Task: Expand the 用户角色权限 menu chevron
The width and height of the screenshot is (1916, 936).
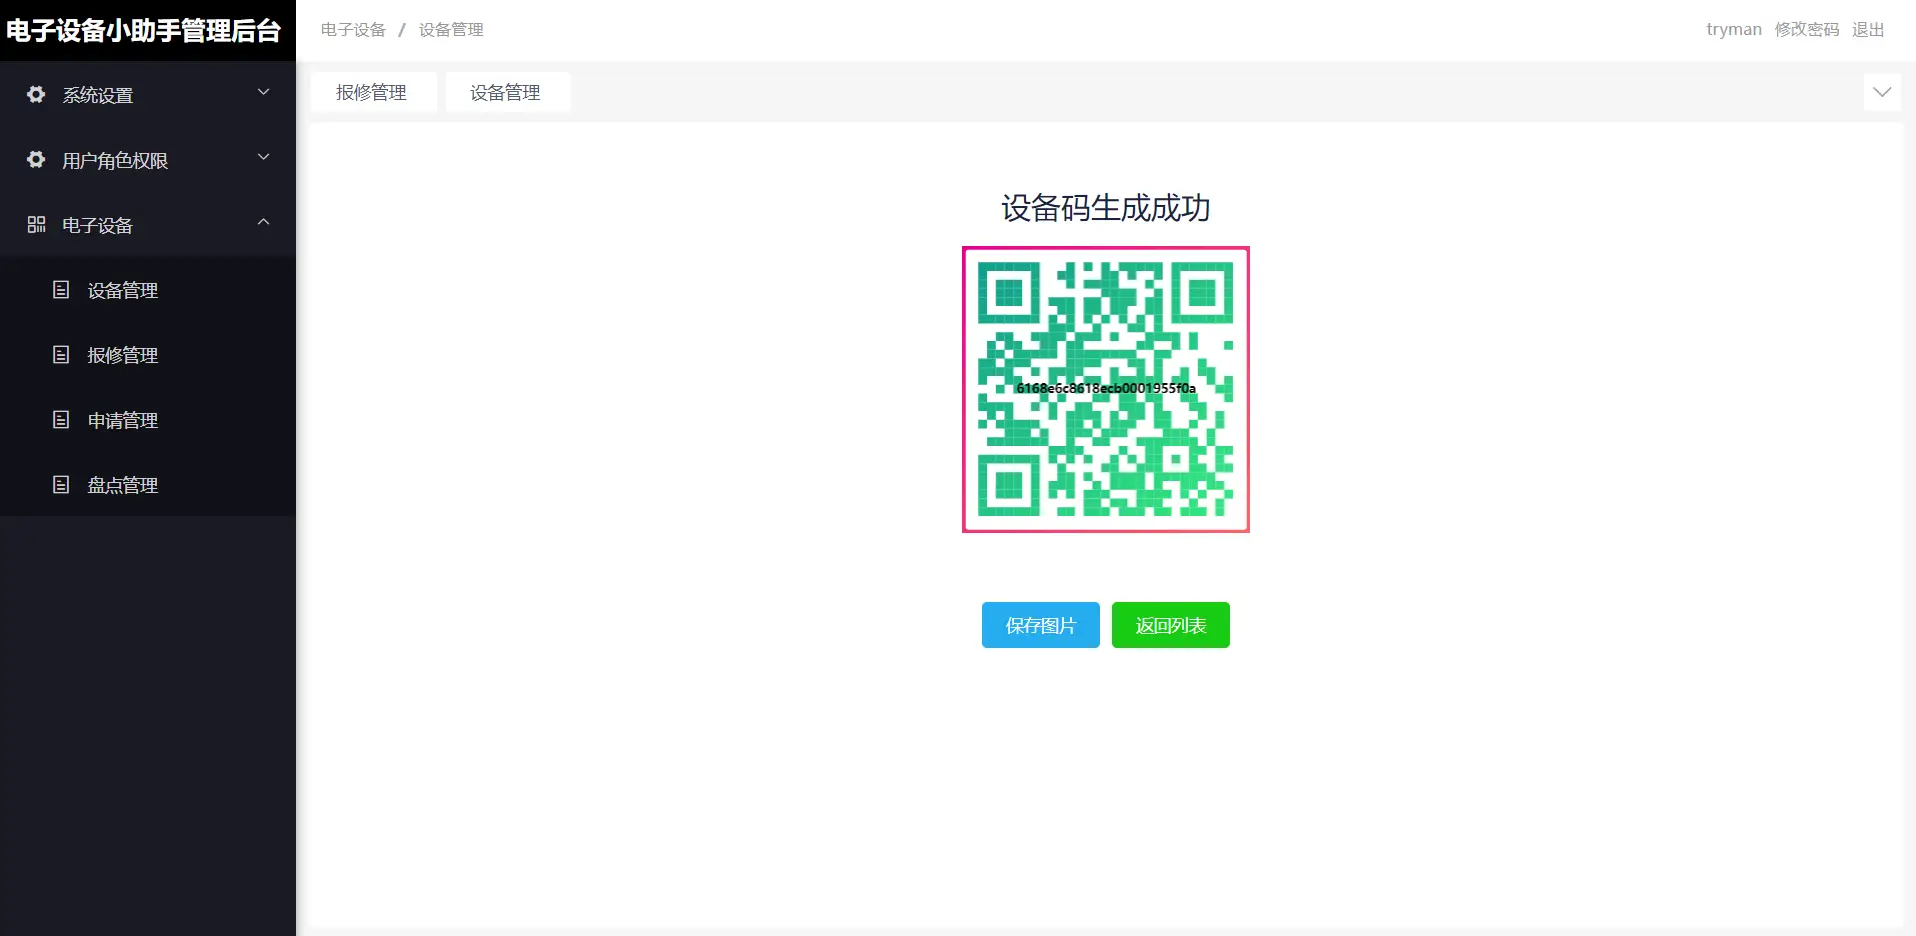Action: [x=264, y=157]
